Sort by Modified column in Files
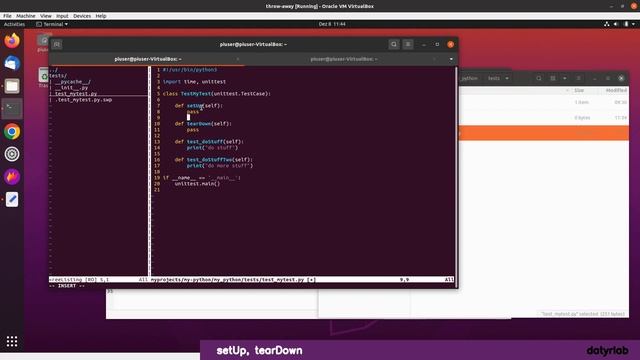640x360 pixels. tap(616, 90)
